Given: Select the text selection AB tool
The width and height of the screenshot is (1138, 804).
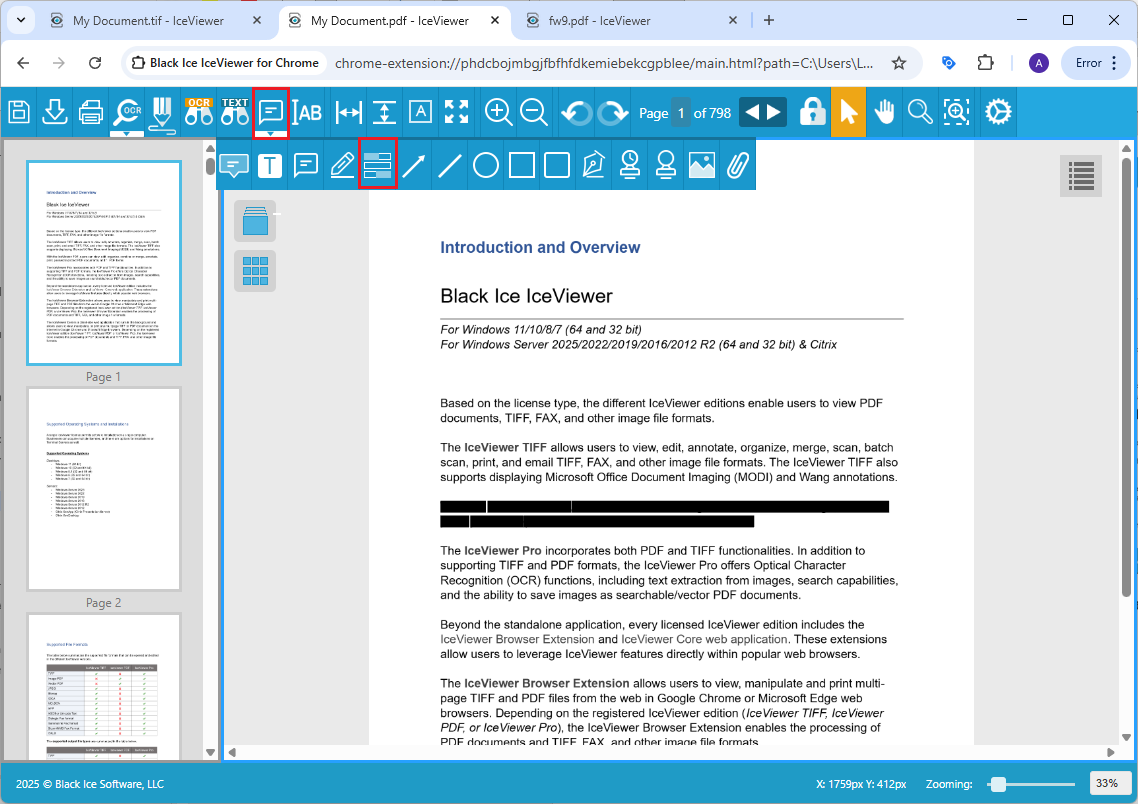Looking at the screenshot, I should 308,112.
